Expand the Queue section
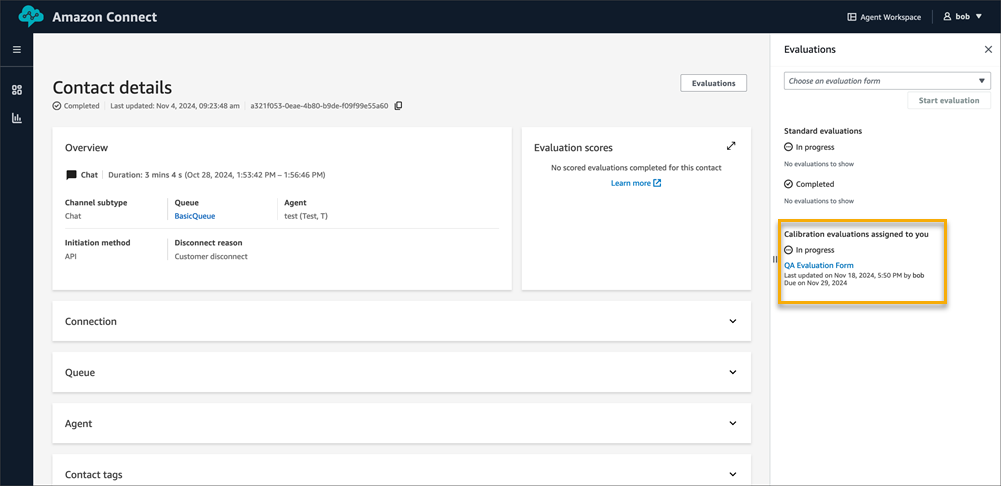The width and height of the screenshot is (1001, 486). tap(732, 372)
